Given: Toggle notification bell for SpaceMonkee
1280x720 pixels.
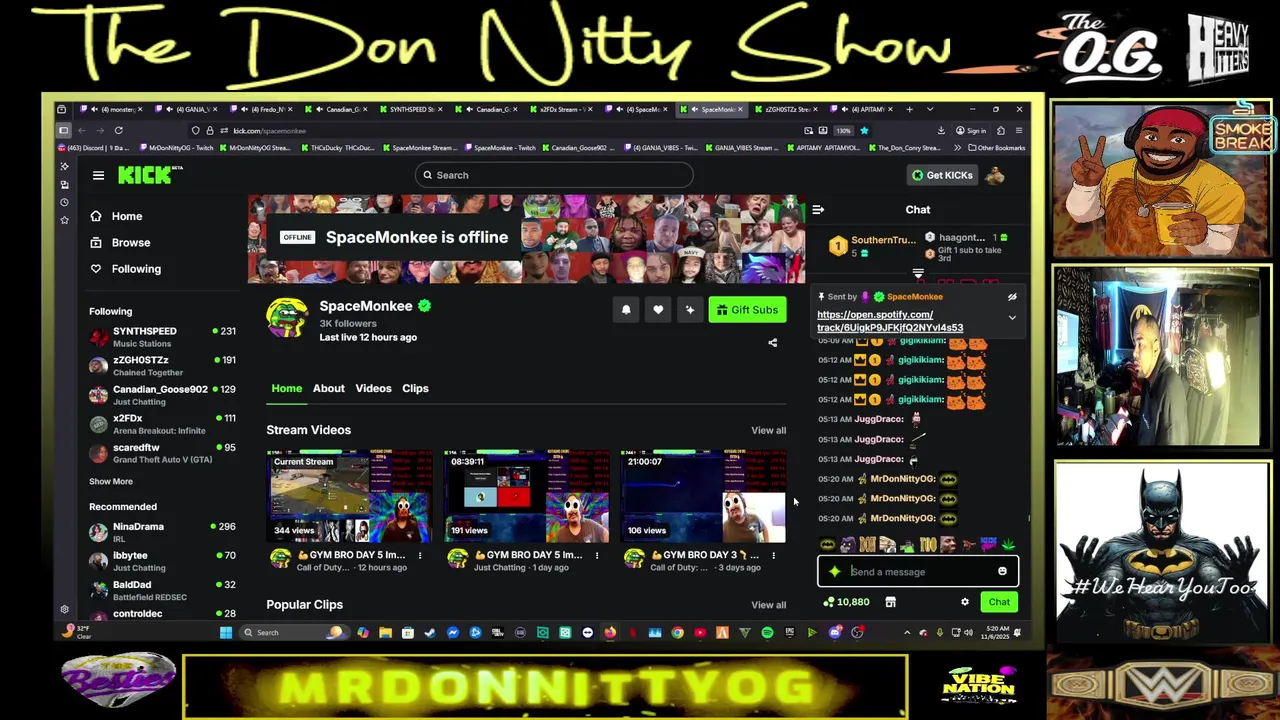Looking at the screenshot, I should 626,310.
